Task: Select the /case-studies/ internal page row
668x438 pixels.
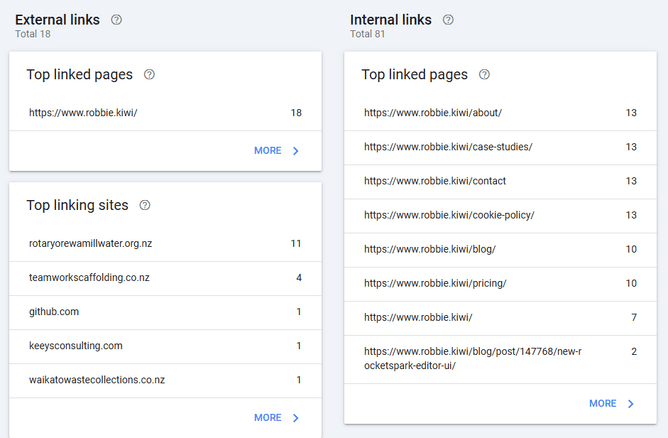Action: coord(500,147)
